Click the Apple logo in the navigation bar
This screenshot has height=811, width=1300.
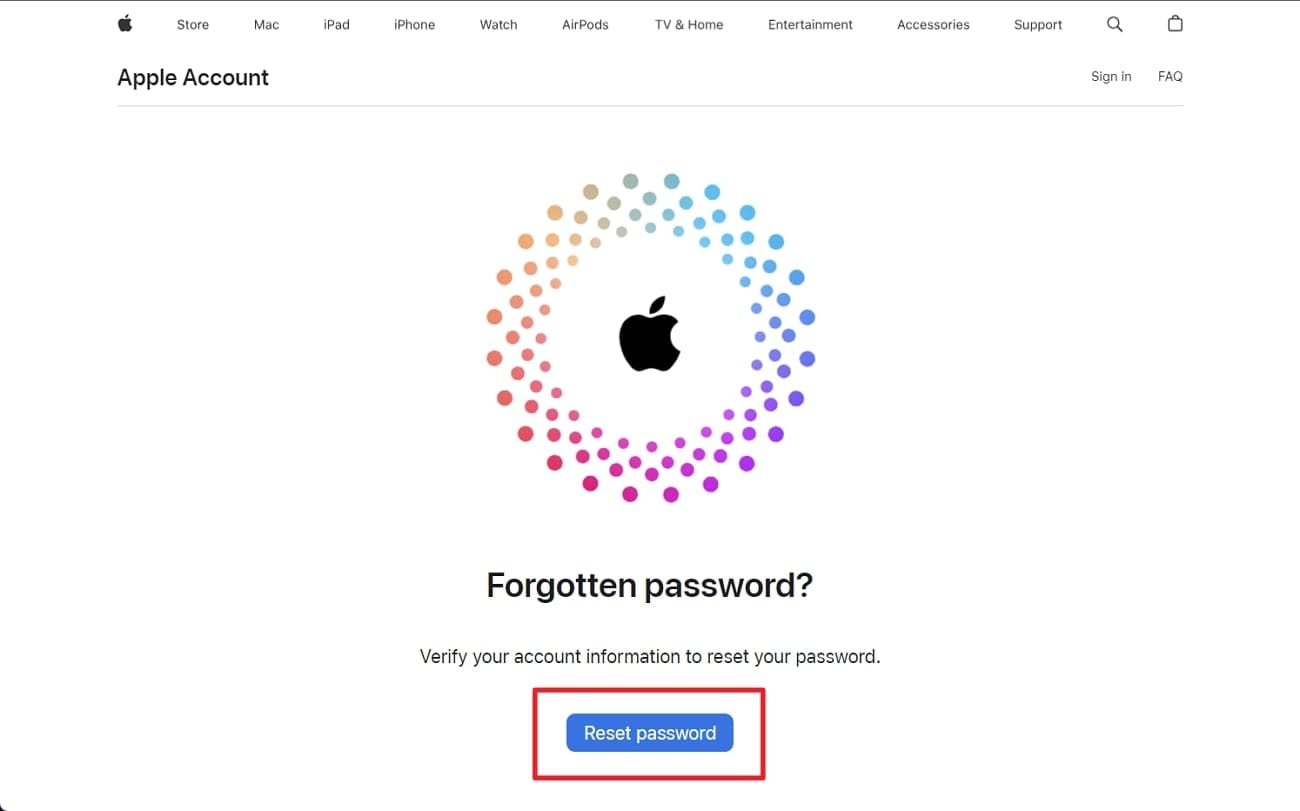pos(125,24)
